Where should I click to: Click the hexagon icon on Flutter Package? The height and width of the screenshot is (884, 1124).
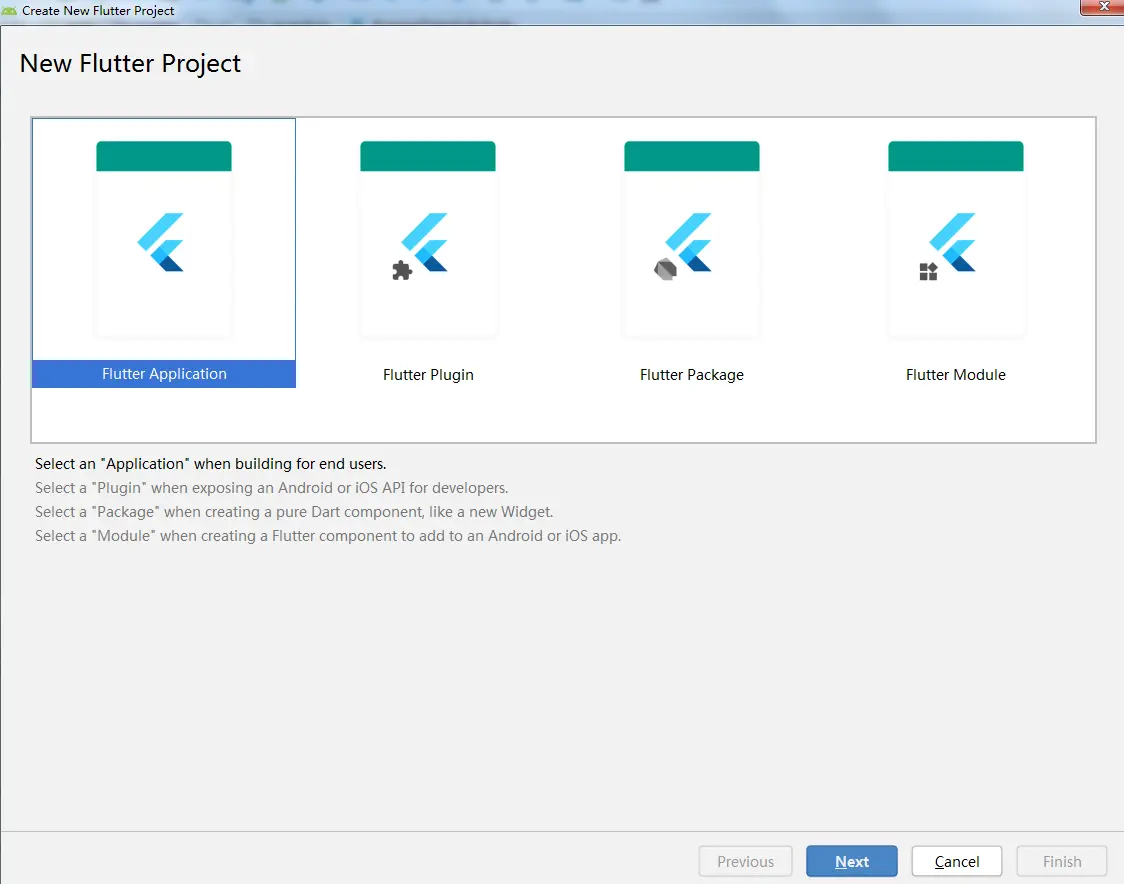(665, 270)
